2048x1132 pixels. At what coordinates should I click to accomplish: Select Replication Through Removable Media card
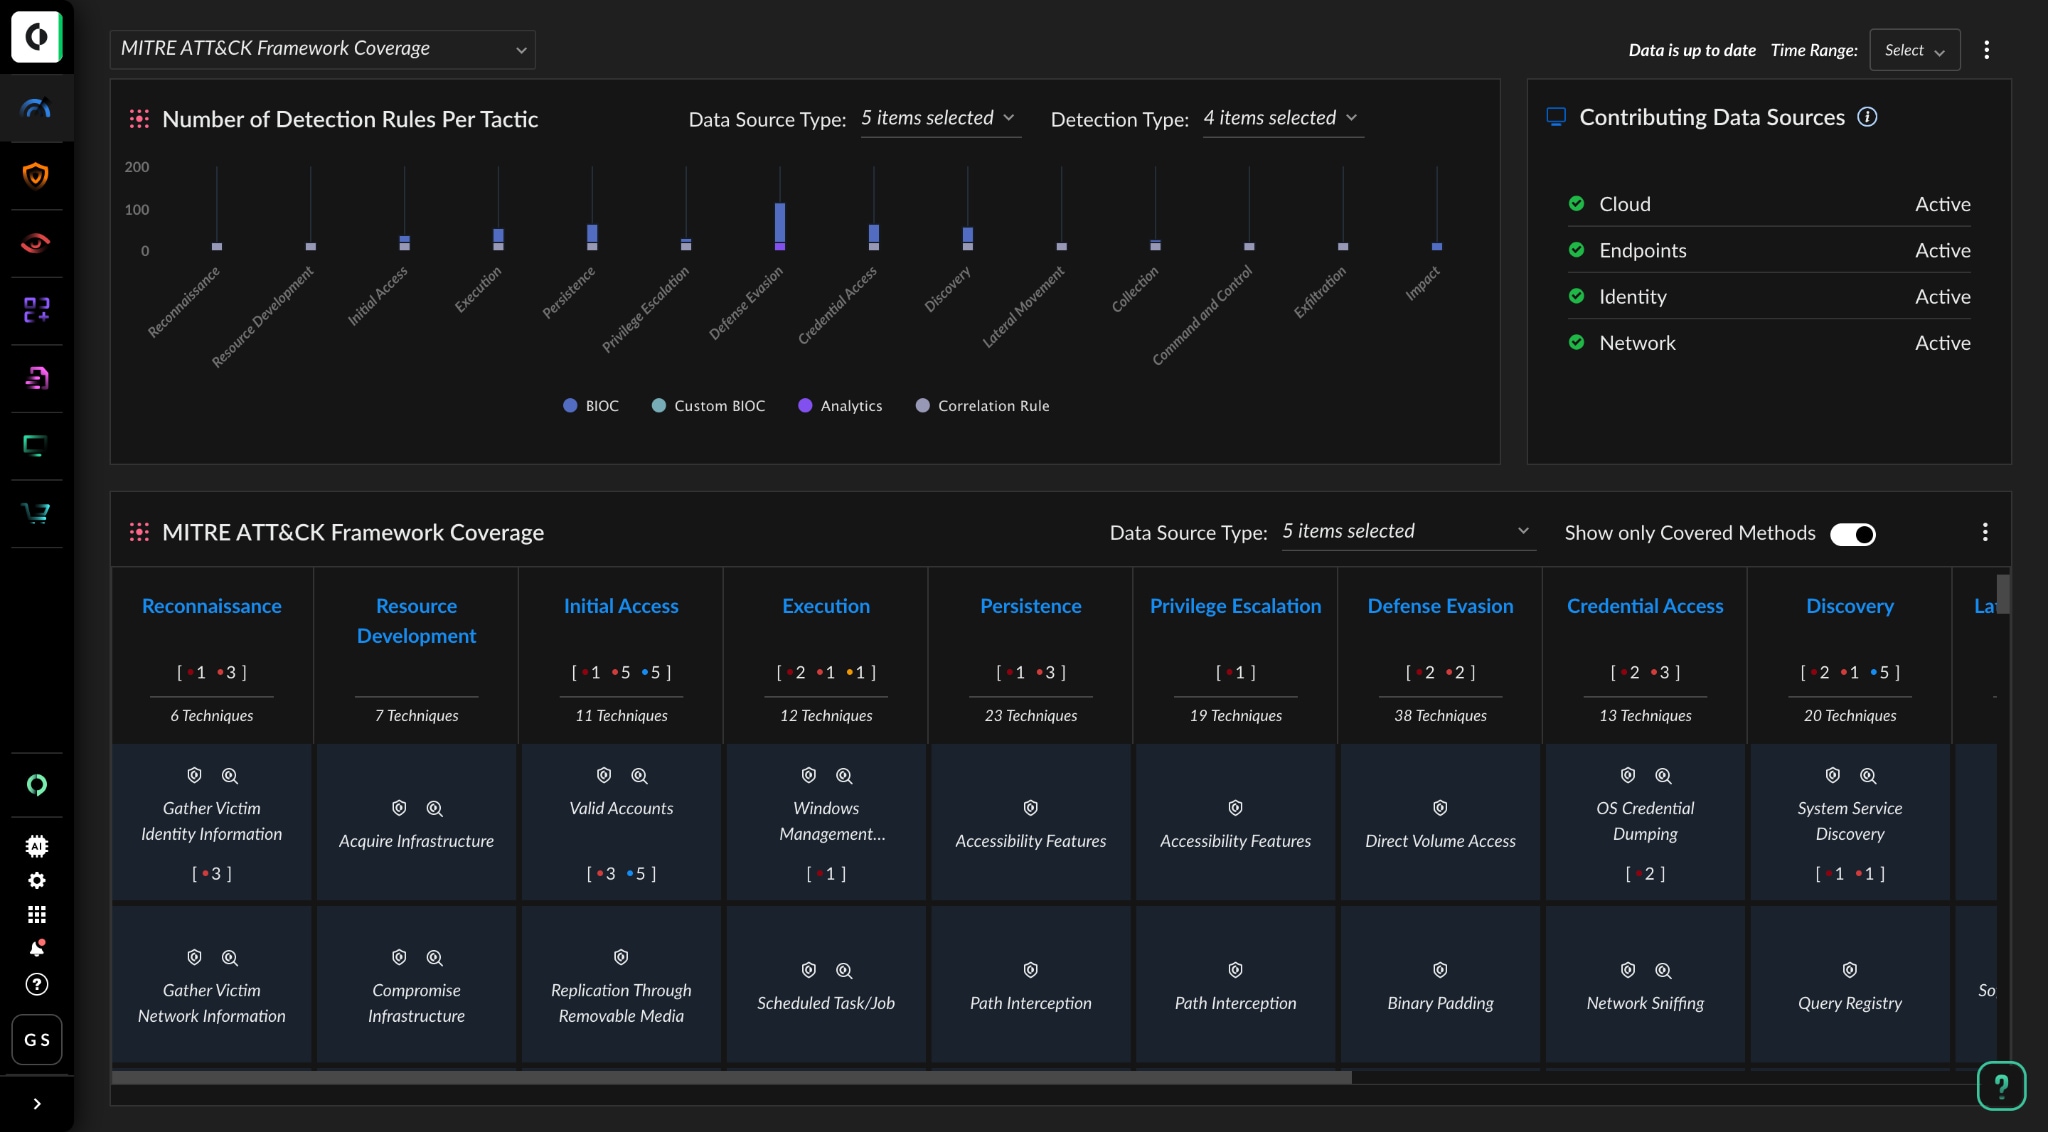click(x=621, y=985)
